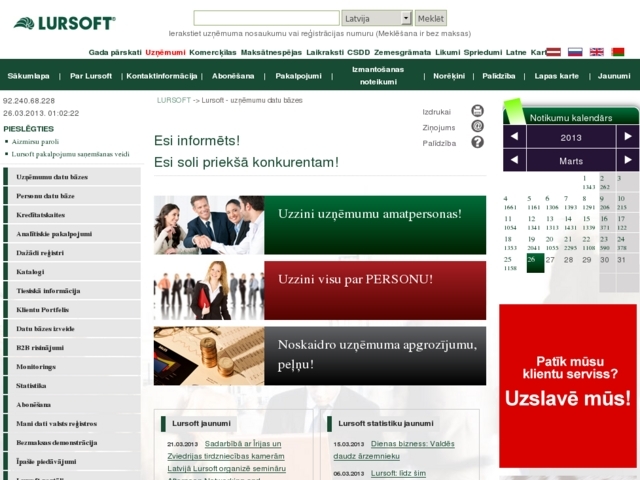Click the Meklēt search button

(x=431, y=18)
